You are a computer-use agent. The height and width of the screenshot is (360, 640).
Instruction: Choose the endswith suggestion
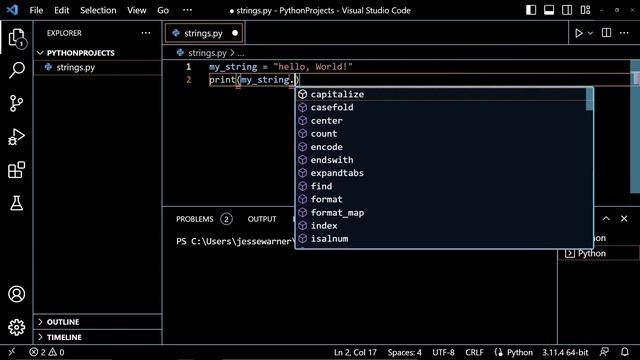point(441,160)
